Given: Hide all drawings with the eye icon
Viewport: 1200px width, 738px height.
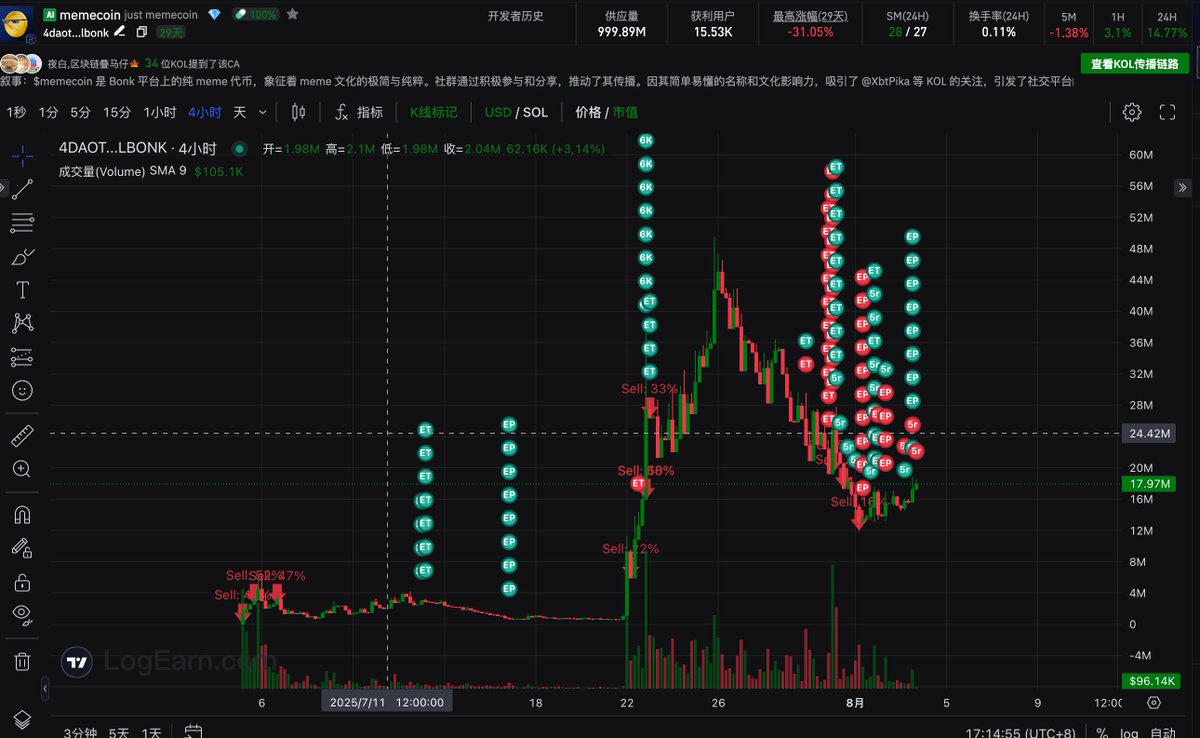Looking at the screenshot, I should pyautogui.click(x=22, y=614).
